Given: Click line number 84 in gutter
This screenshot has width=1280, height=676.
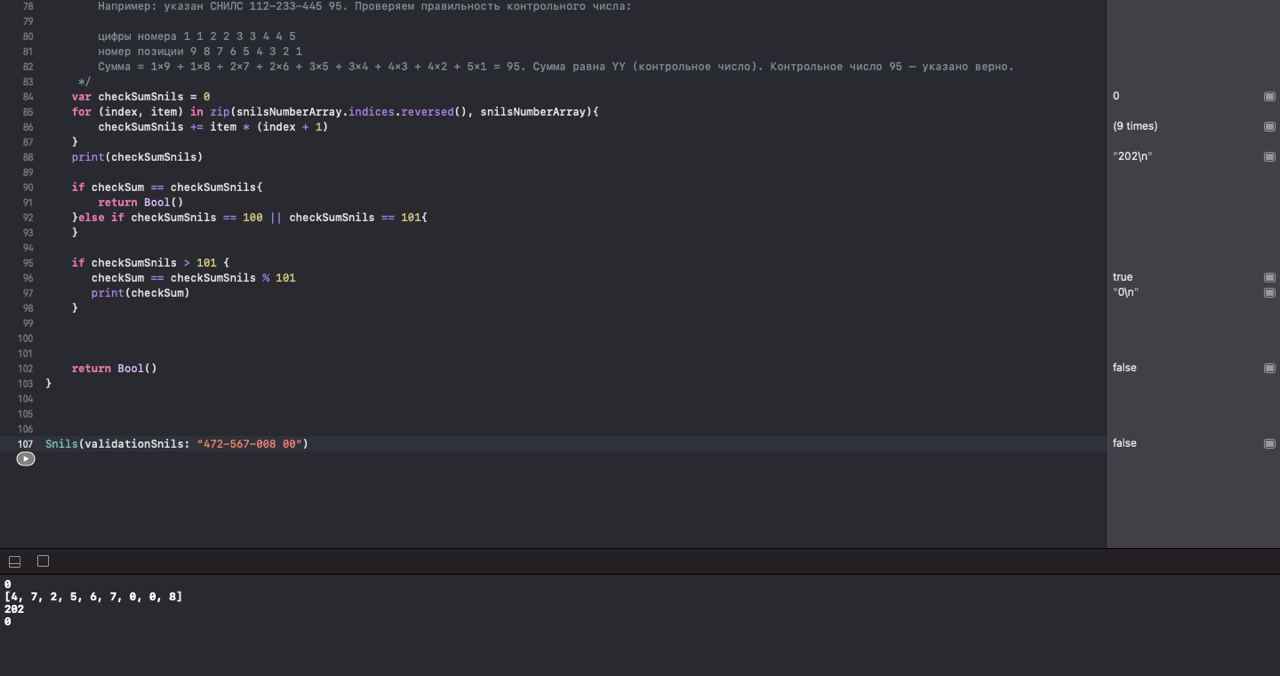Looking at the screenshot, I should [26, 97].
